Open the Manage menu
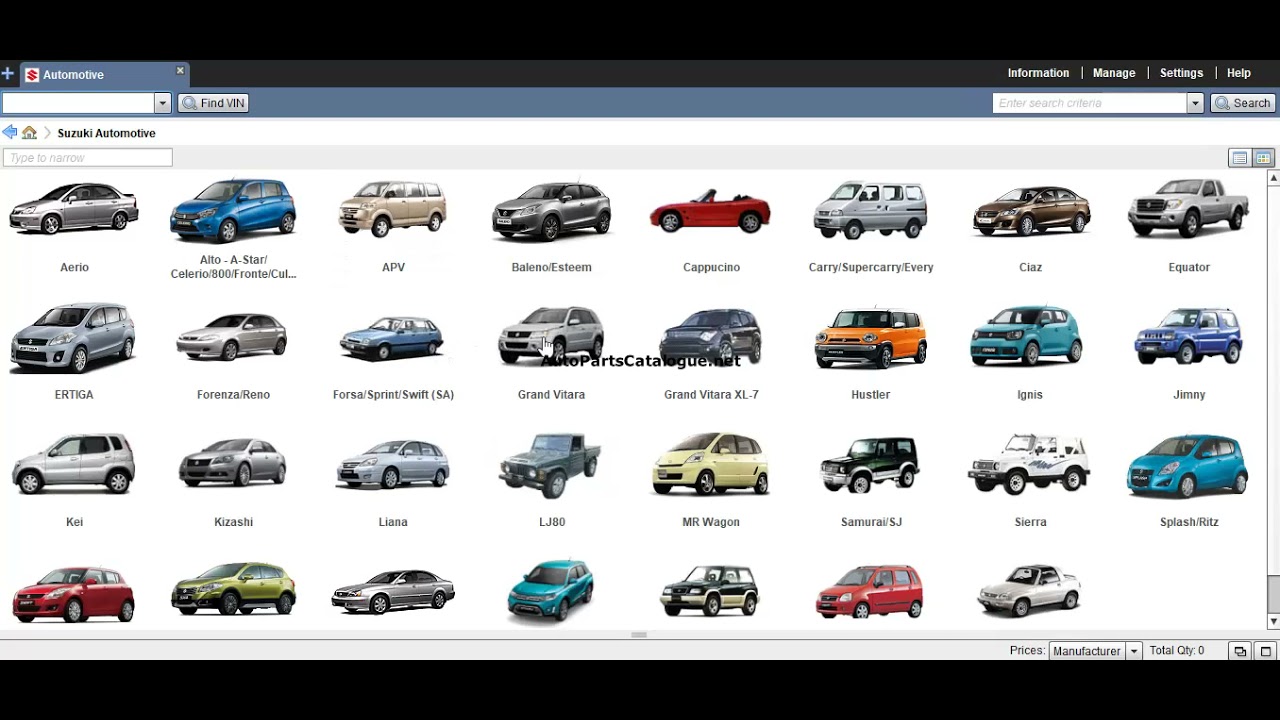The width and height of the screenshot is (1280, 720). (x=1114, y=73)
